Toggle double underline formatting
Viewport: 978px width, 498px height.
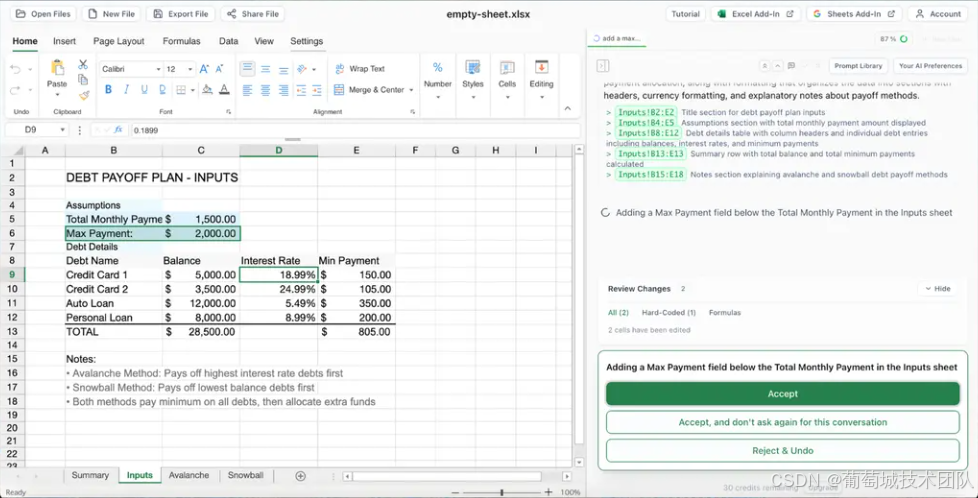163,90
